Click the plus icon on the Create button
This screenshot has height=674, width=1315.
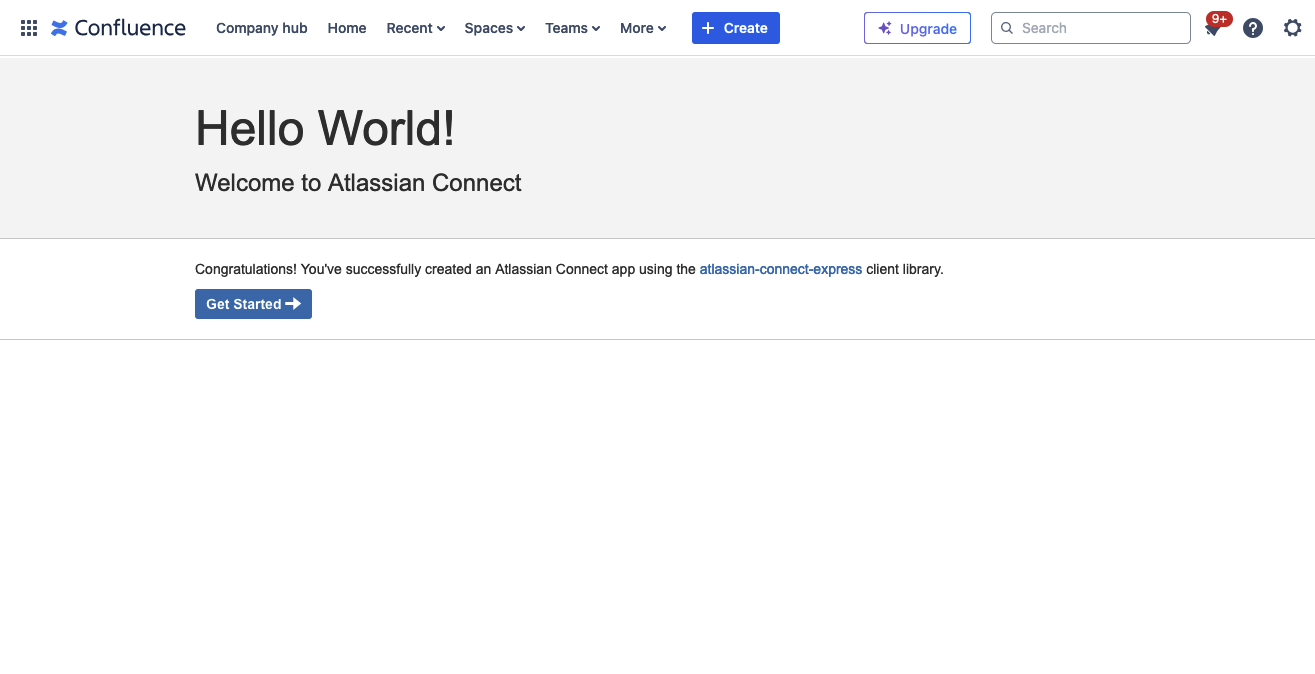tap(710, 27)
